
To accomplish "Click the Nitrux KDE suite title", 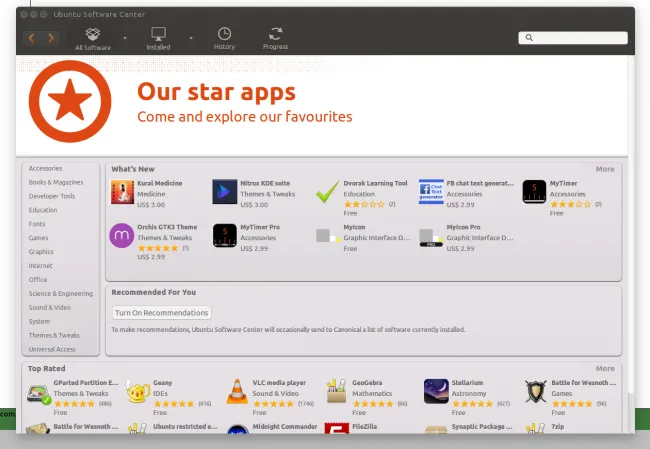I will click(265, 183).
